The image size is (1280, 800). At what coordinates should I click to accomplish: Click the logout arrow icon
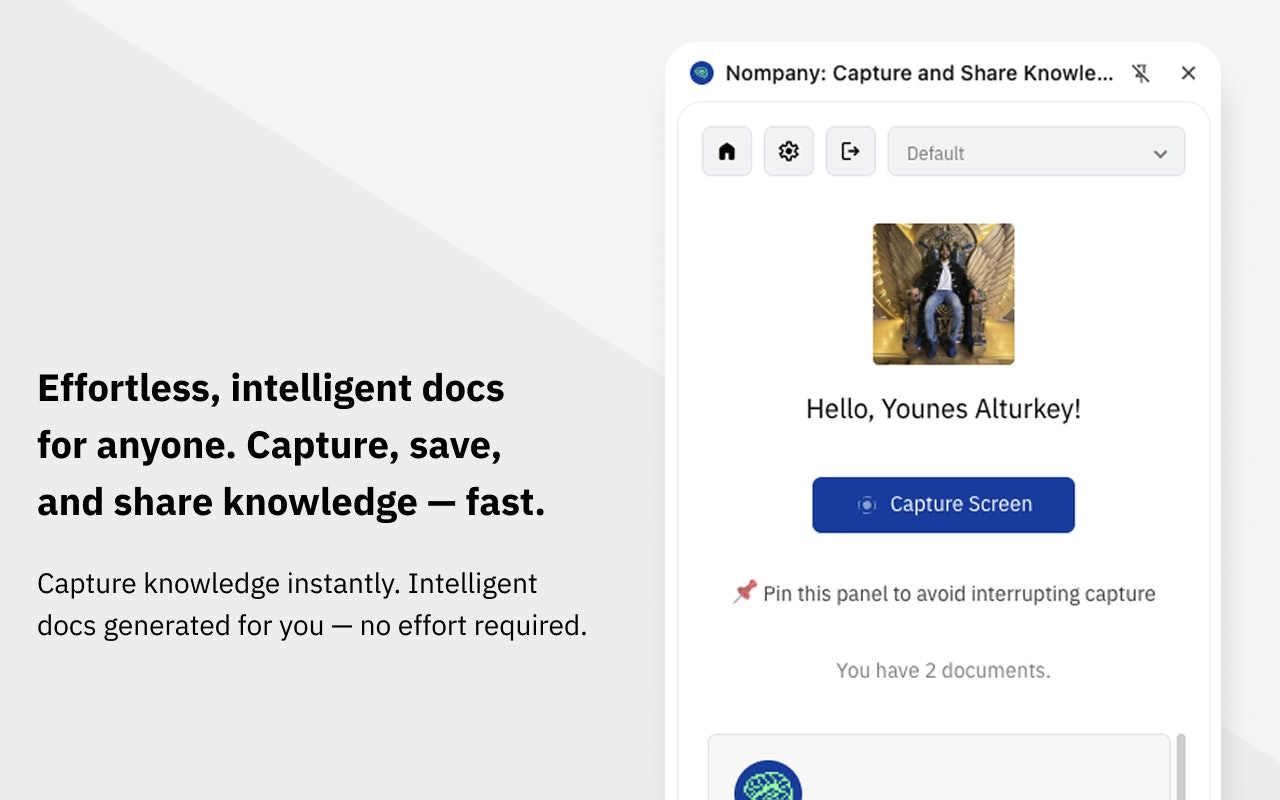(x=851, y=152)
